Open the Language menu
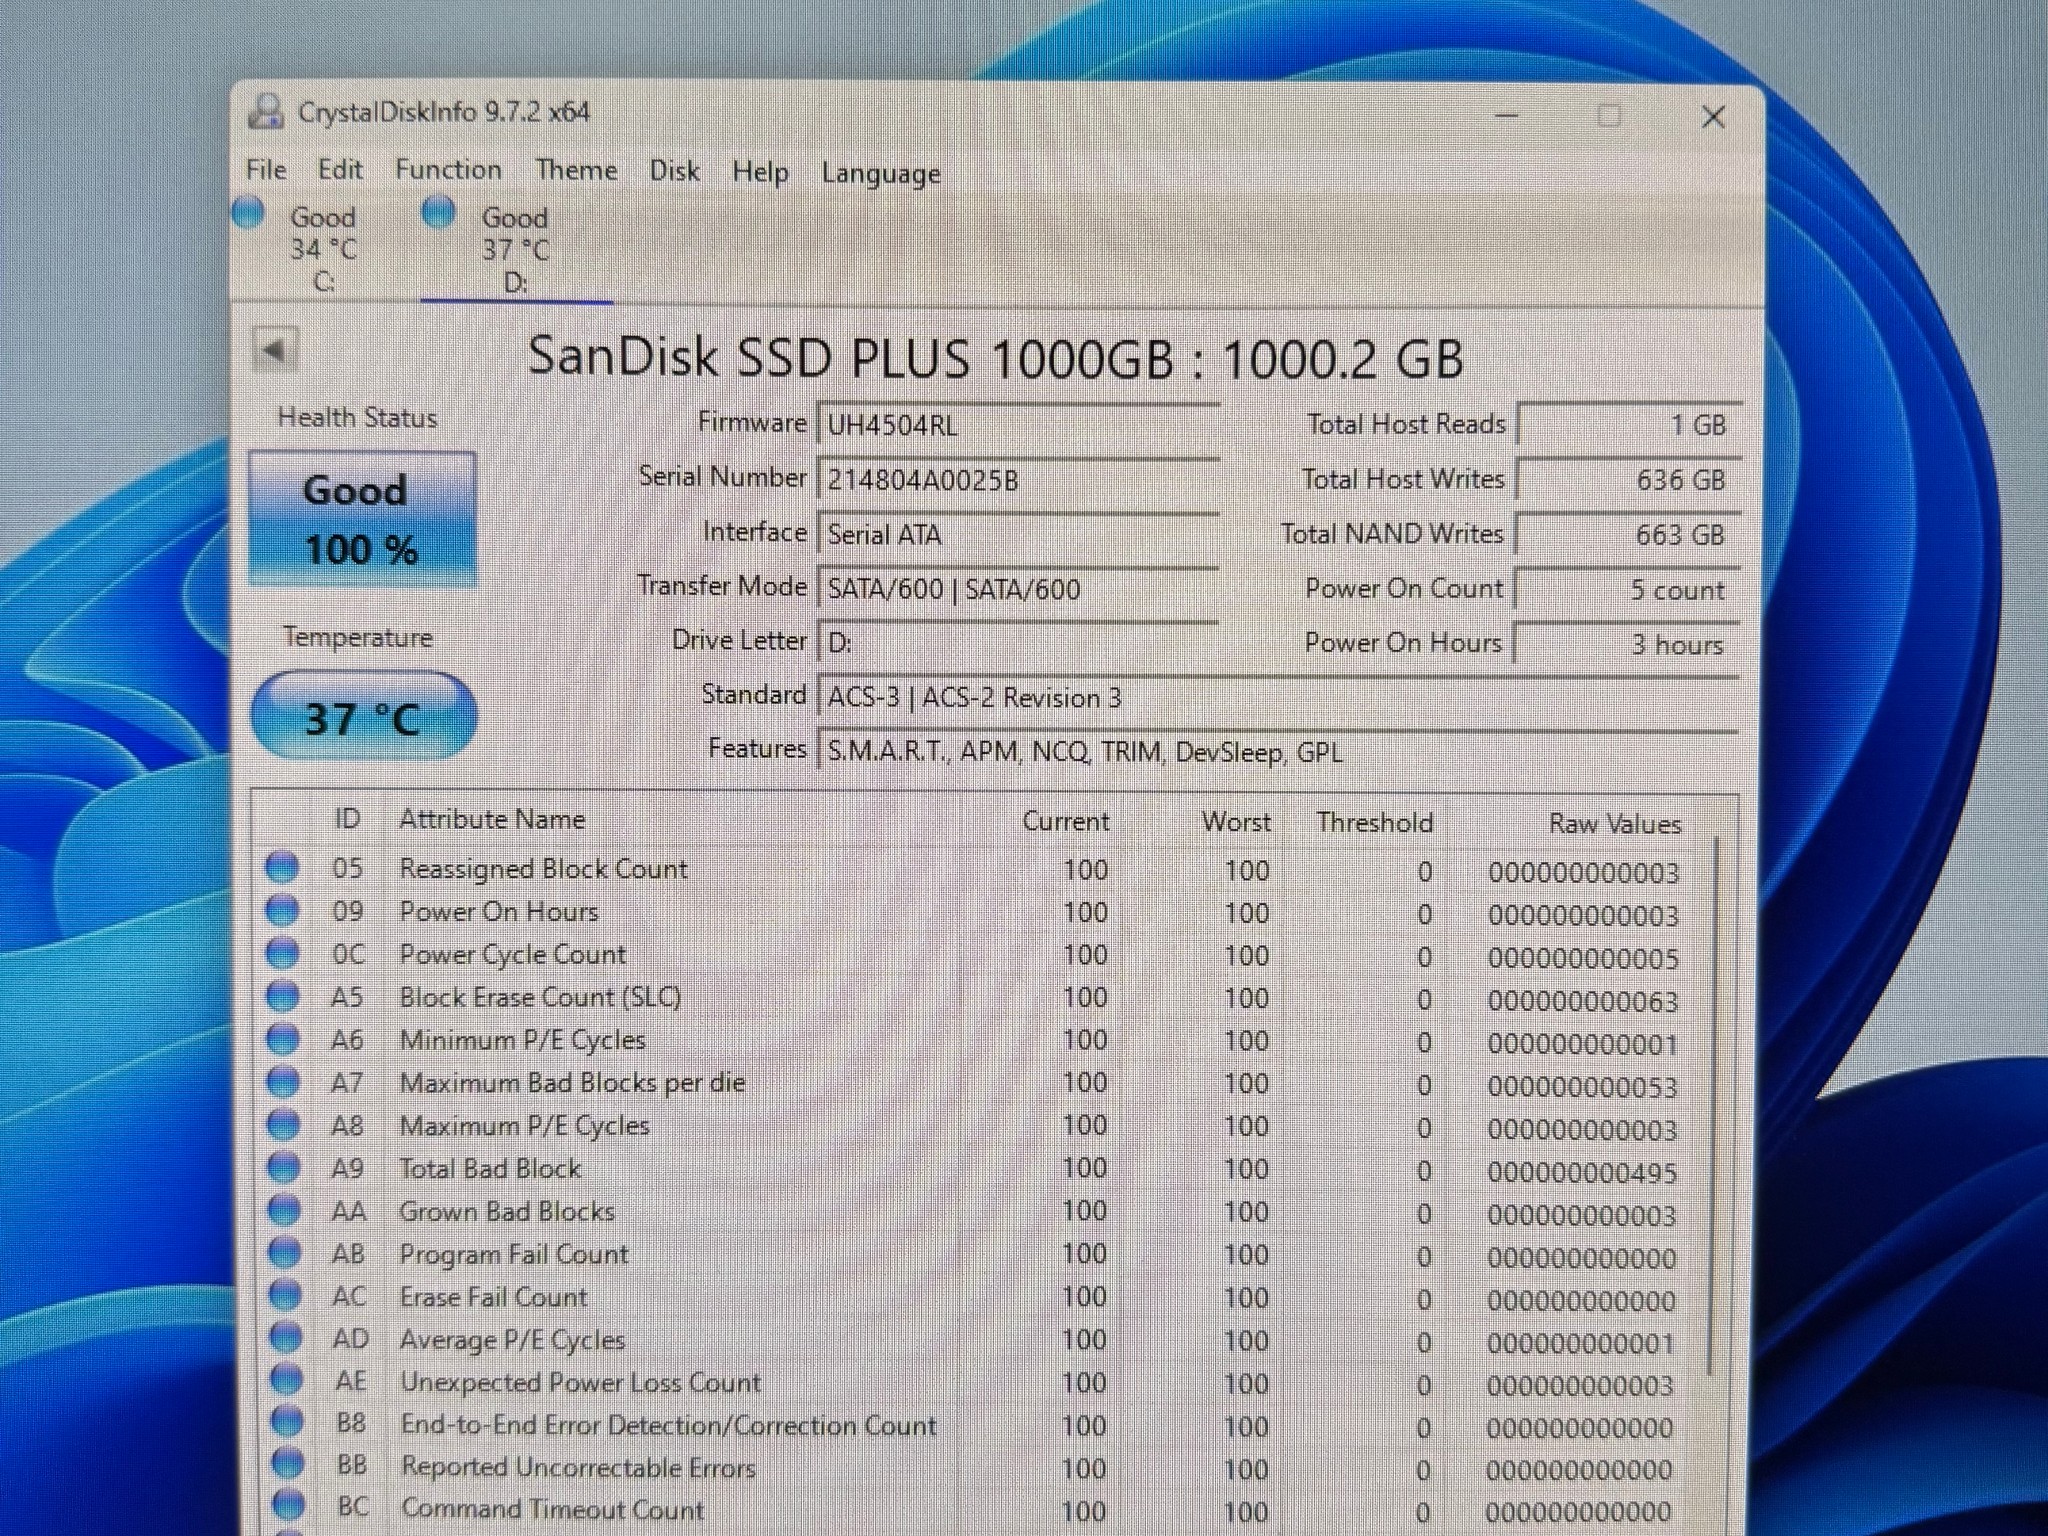This screenshot has width=2048, height=1536. click(x=881, y=173)
